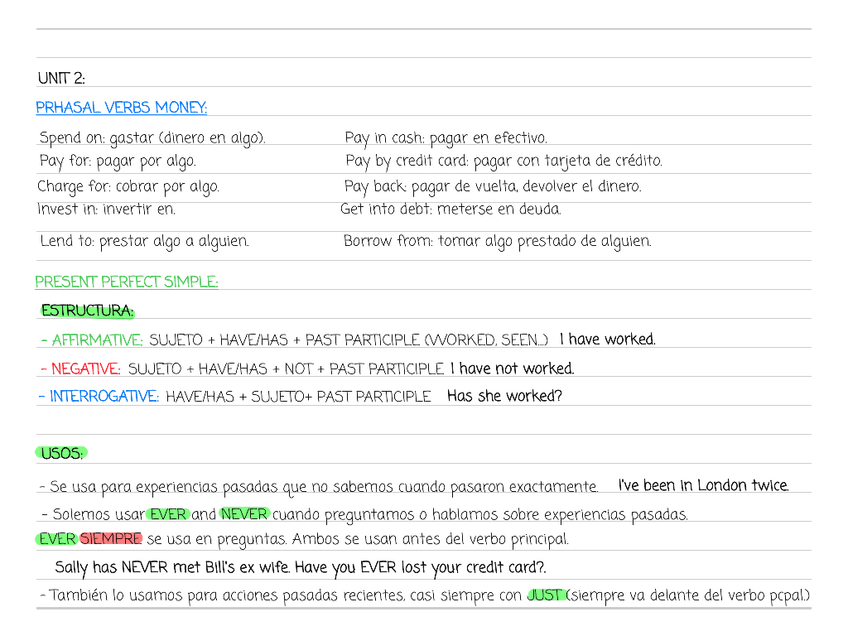Click the 'I've been in London twice' example
848x636 pixels.
703,486
